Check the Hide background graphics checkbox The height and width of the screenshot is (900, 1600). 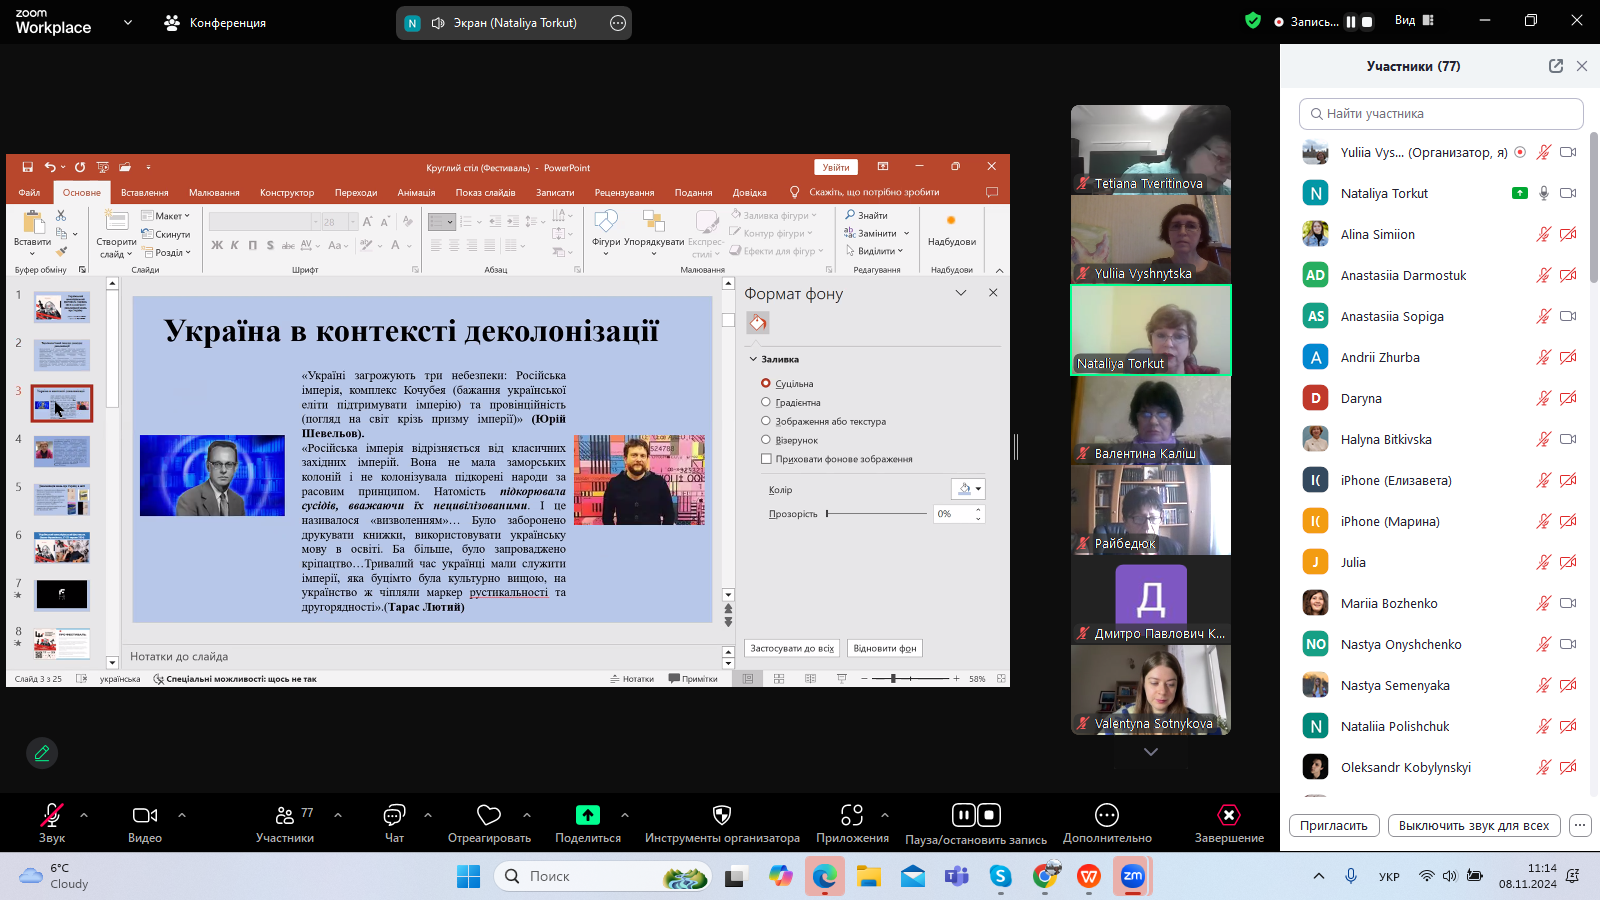pyautogui.click(x=766, y=459)
